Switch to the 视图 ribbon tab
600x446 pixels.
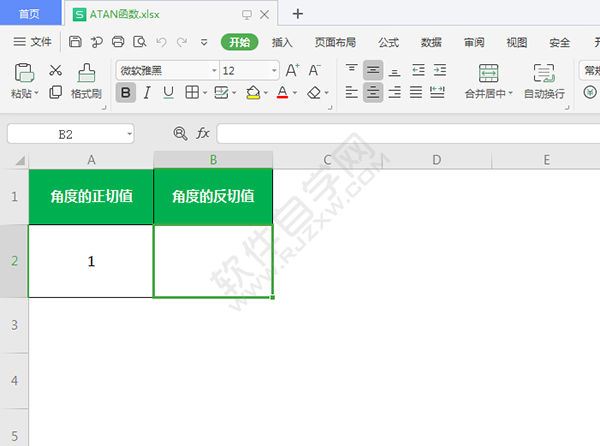pyautogui.click(x=517, y=42)
